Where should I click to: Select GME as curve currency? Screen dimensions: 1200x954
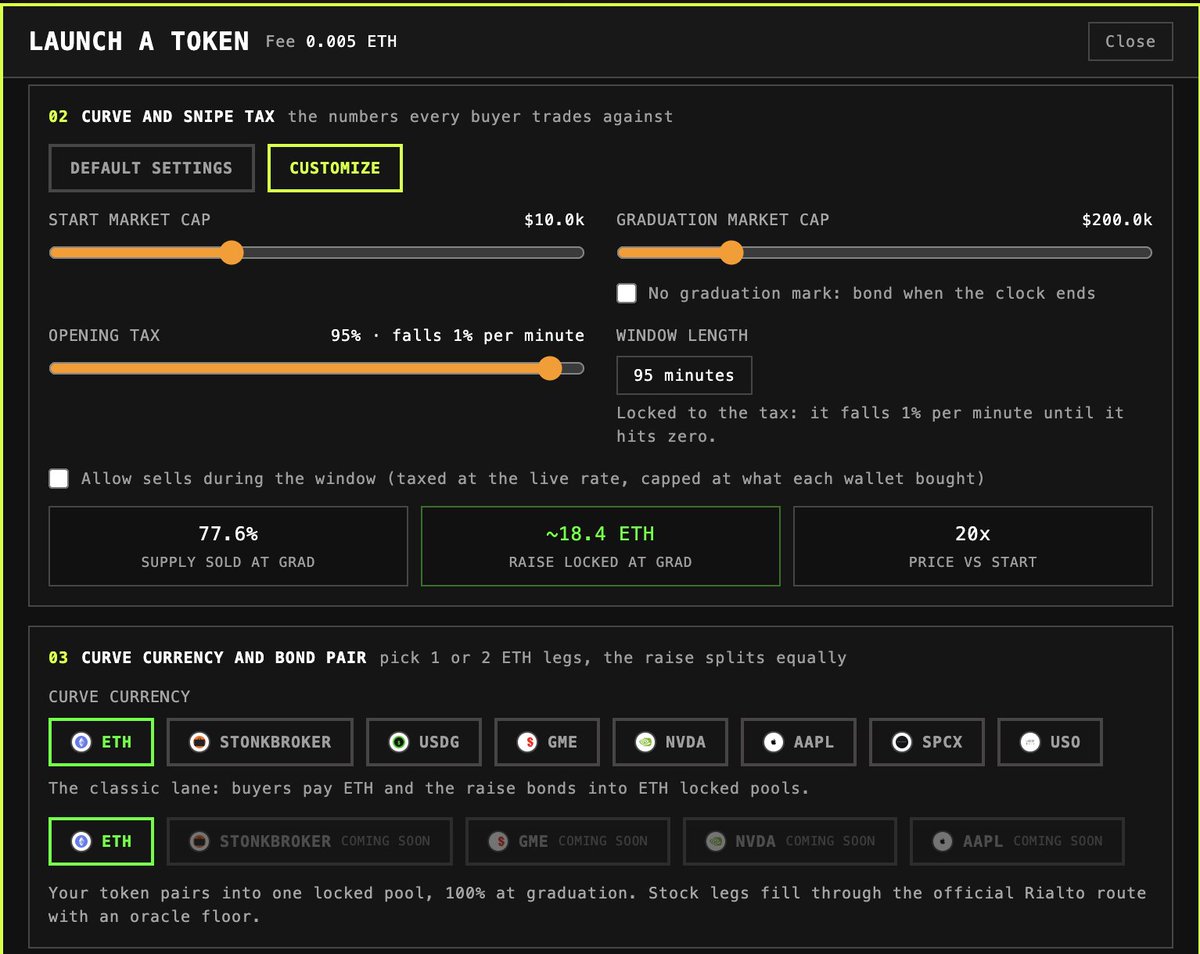[547, 742]
